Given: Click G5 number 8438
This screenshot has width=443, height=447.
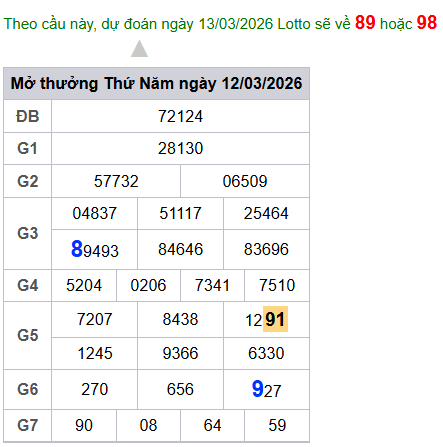Looking at the screenshot, I should pos(180,319).
